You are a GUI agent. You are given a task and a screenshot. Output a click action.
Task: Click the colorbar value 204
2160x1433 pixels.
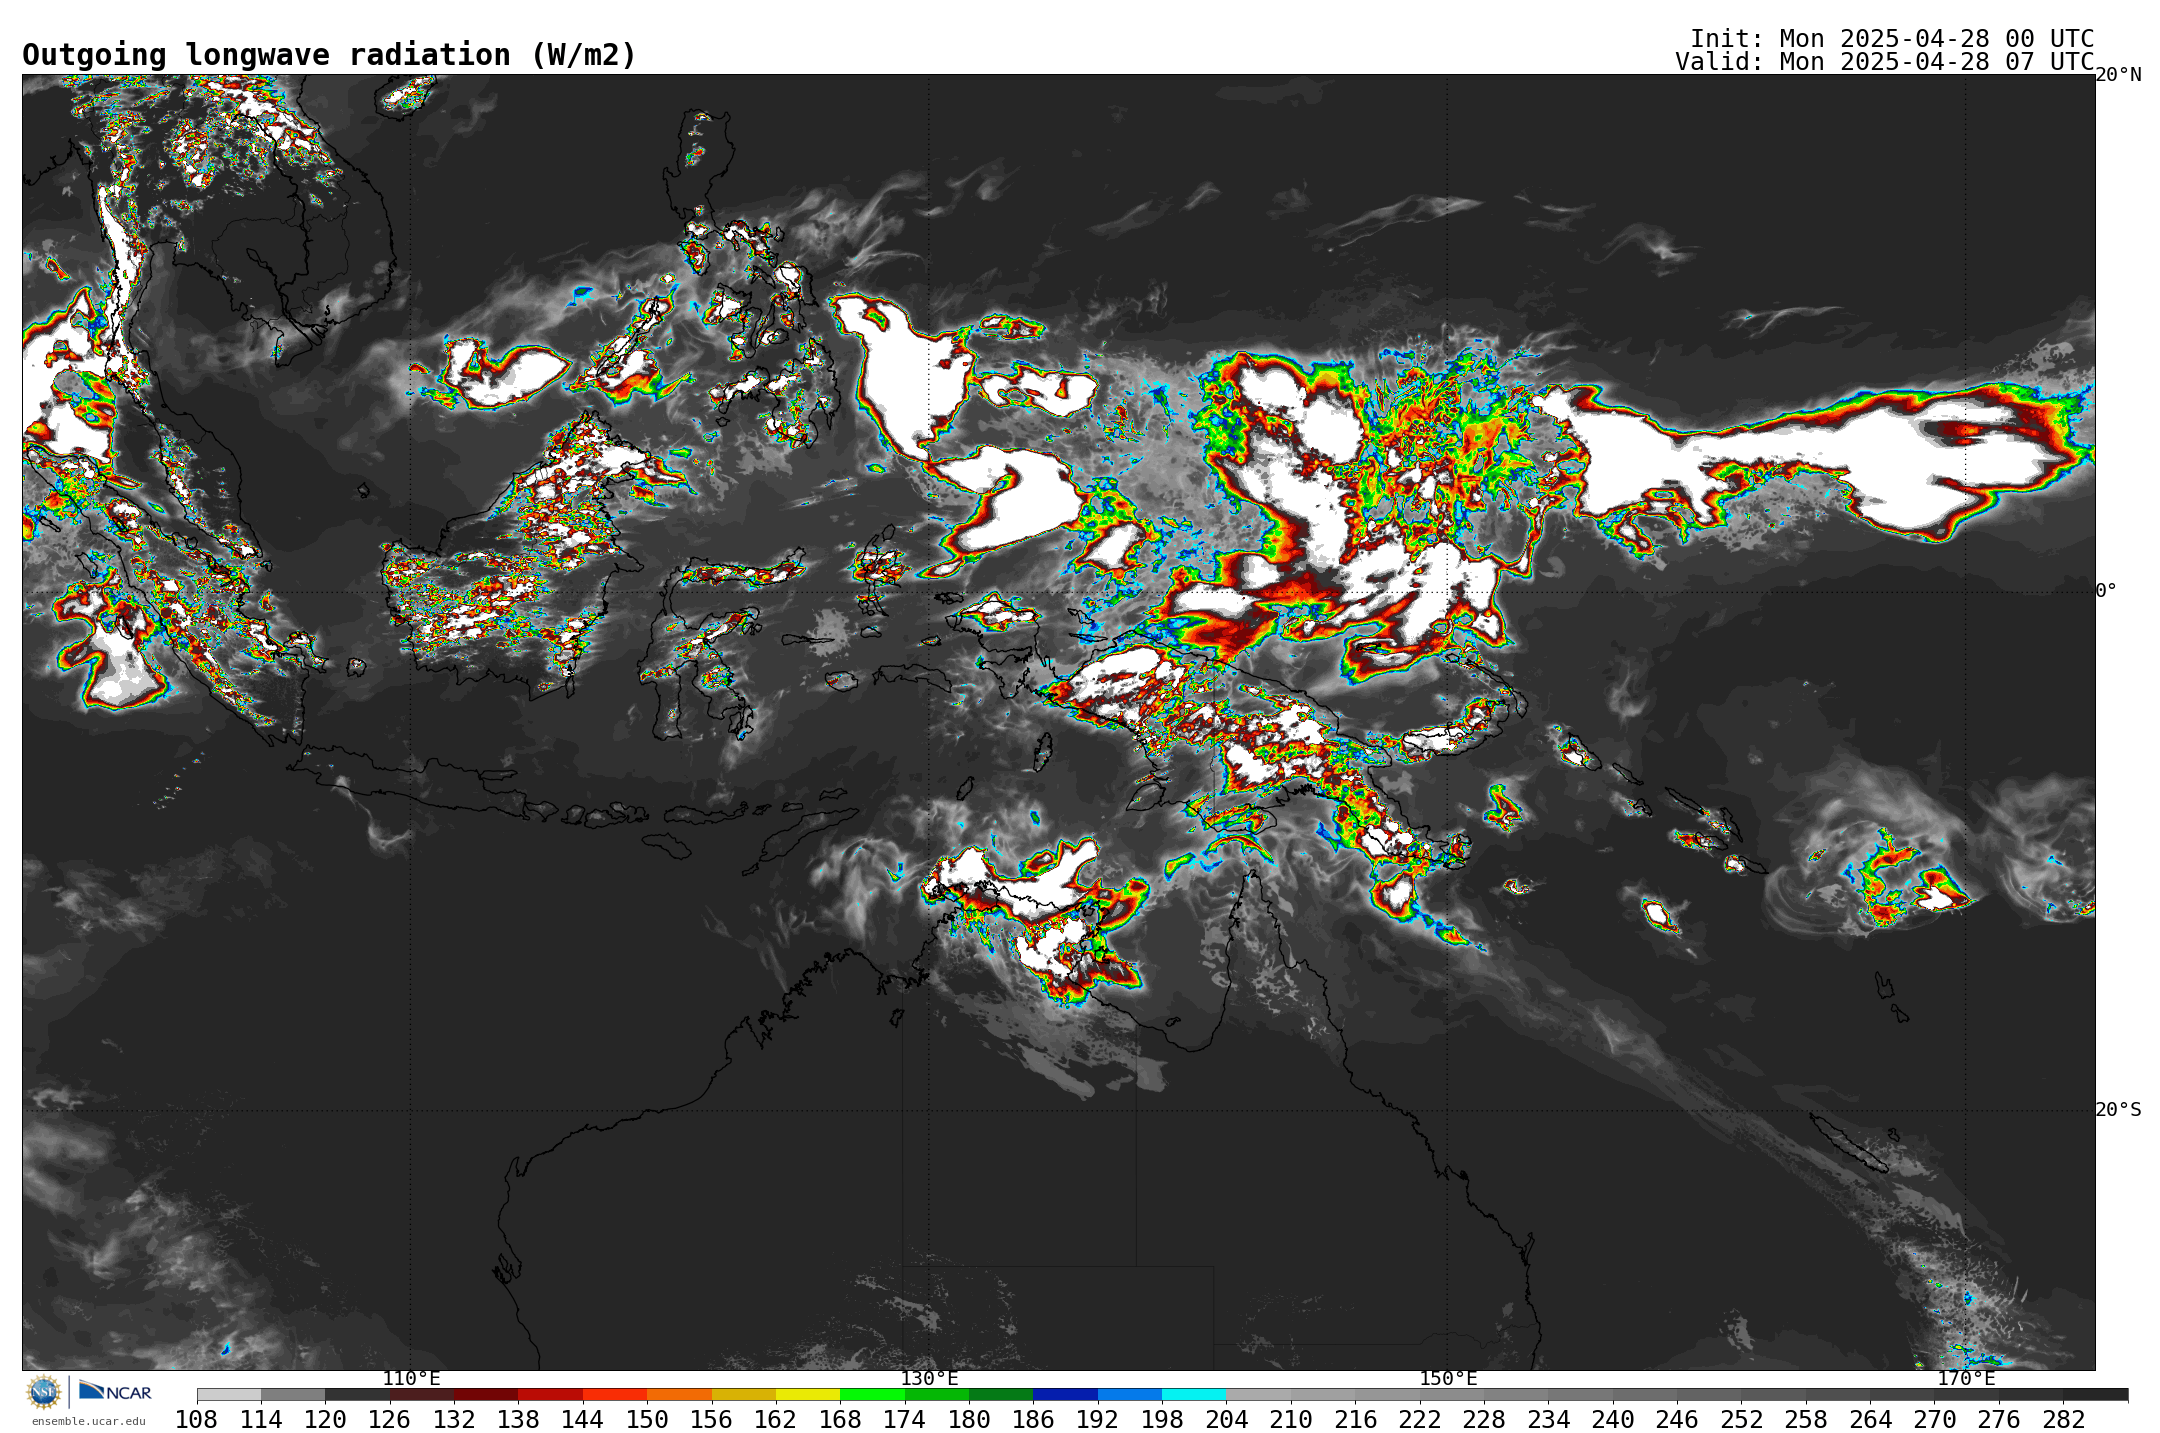click(x=1226, y=1420)
